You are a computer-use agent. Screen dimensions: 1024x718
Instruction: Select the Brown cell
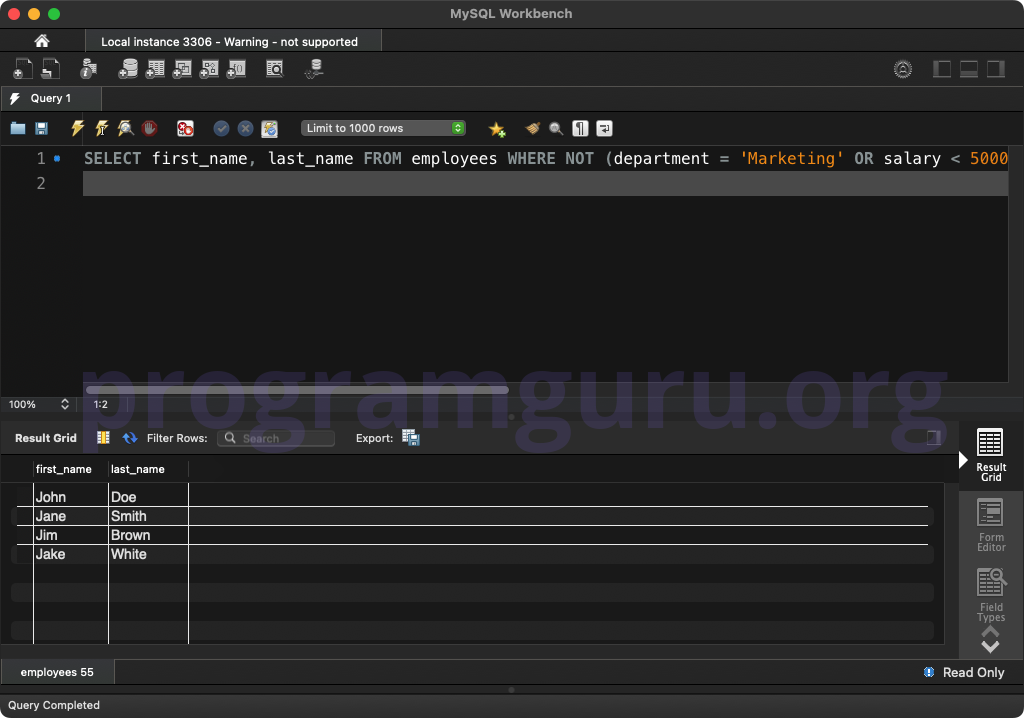pyautogui.click(x=148, y=535)
